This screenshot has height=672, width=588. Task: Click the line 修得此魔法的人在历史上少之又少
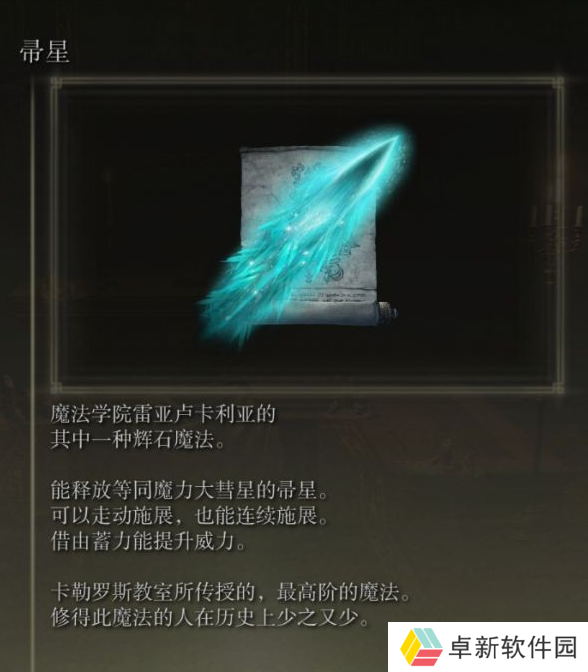pos(210,617)
